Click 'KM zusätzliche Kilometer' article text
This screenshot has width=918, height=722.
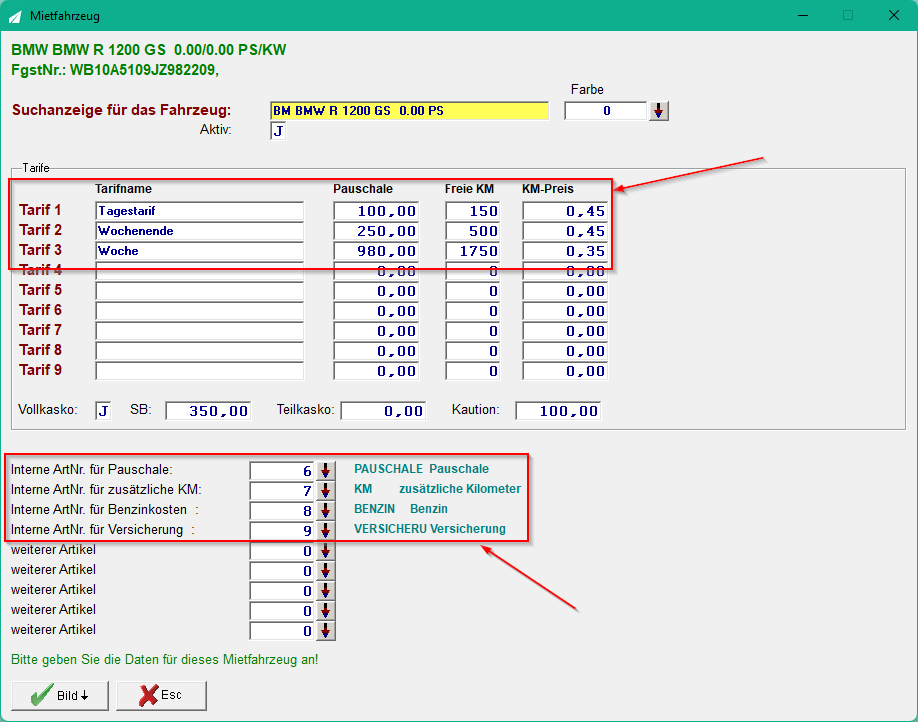437,488
